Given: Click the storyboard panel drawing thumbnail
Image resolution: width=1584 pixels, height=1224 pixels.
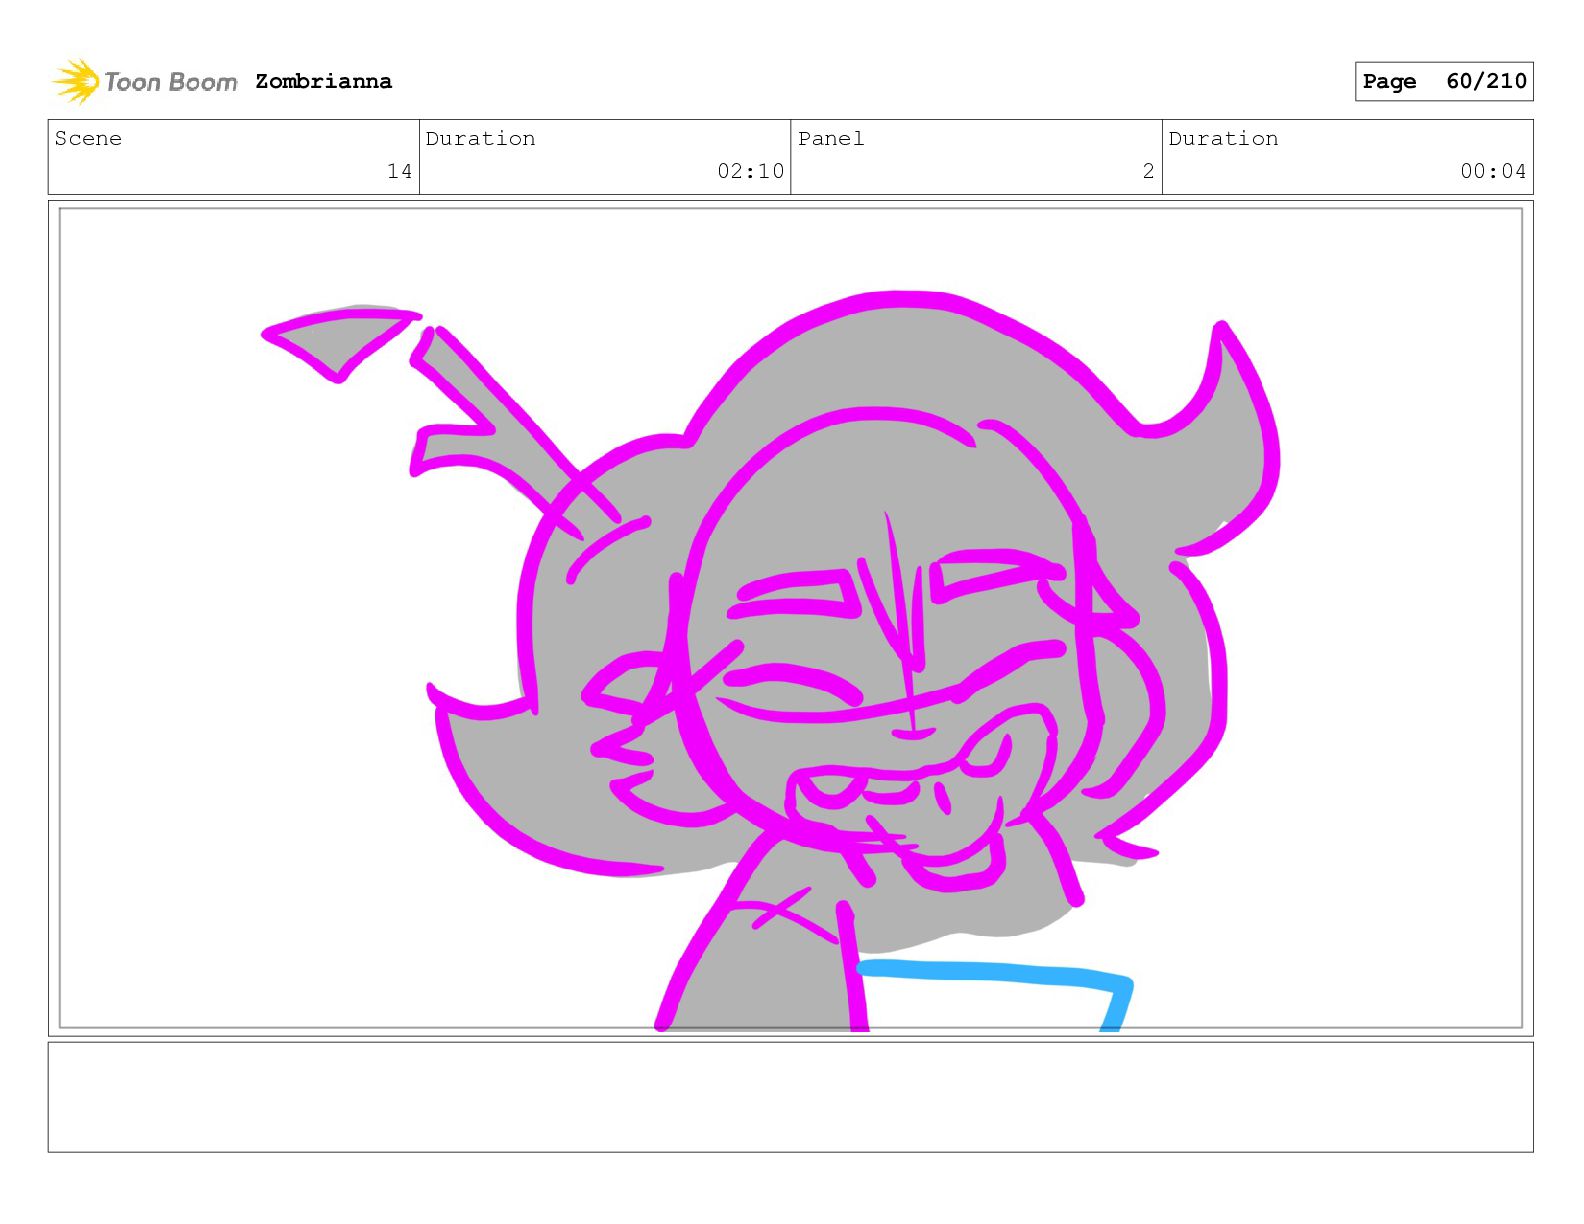Looking at the screenshot, I should (790, 618).
